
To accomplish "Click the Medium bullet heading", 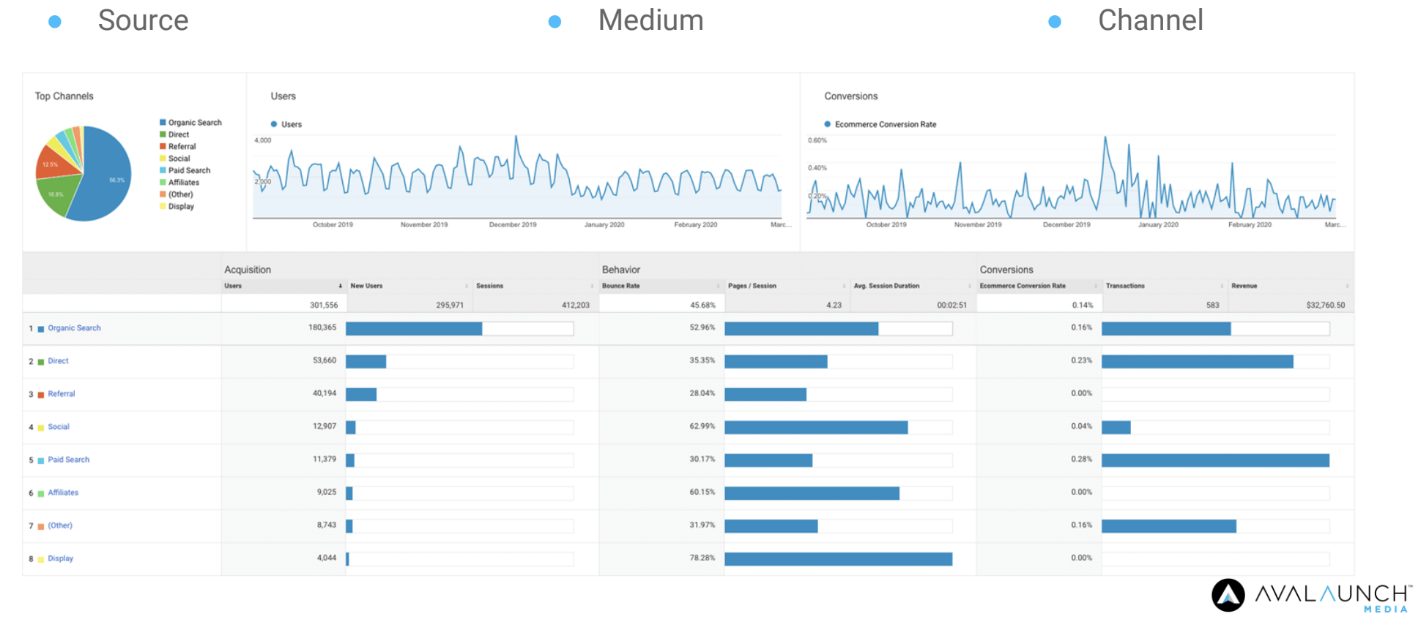I will [x=651, y=20].
